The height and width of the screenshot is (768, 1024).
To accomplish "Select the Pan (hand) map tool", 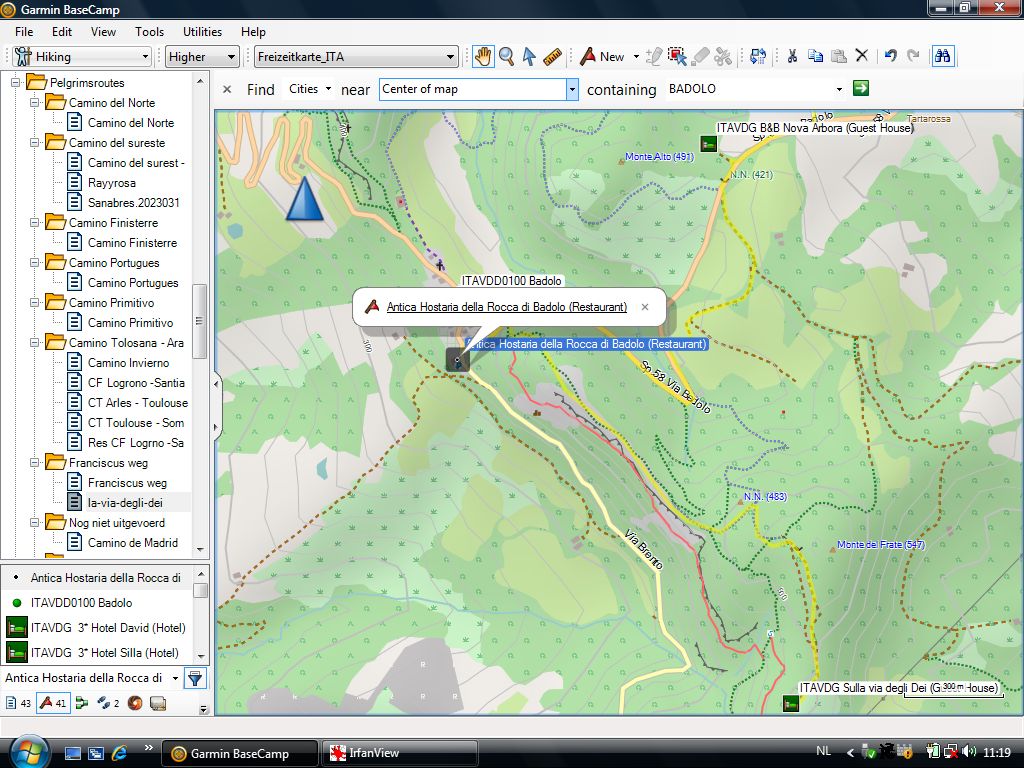I will tap(483, 57).
